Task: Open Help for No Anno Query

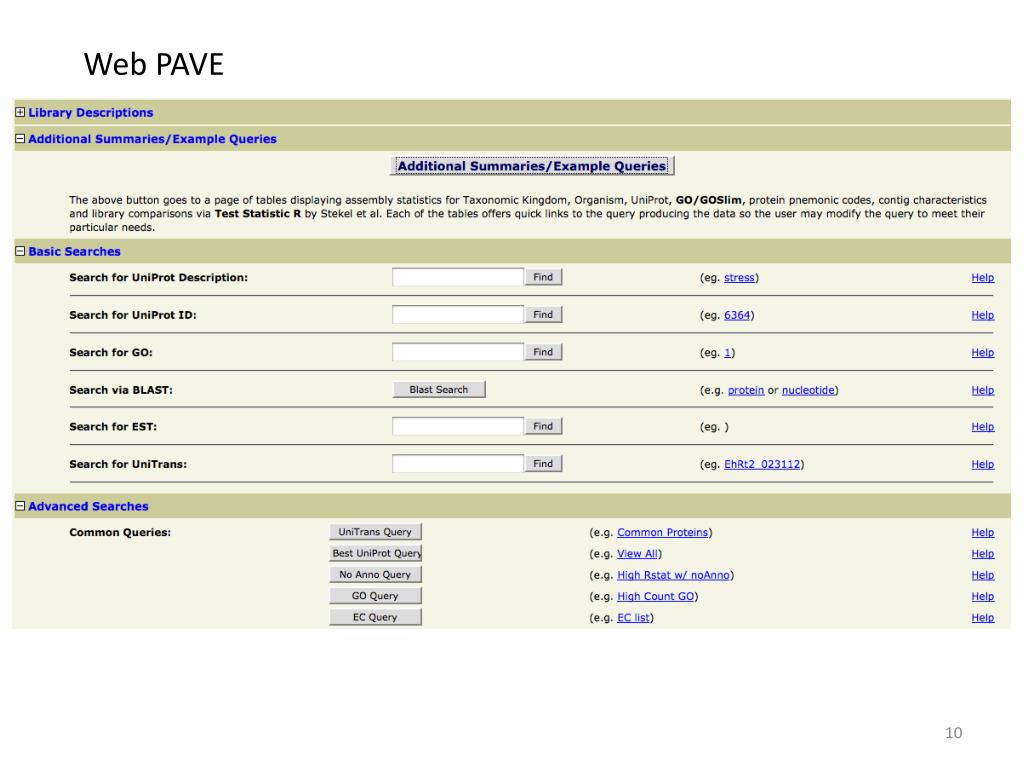Action: pos(982,575)
